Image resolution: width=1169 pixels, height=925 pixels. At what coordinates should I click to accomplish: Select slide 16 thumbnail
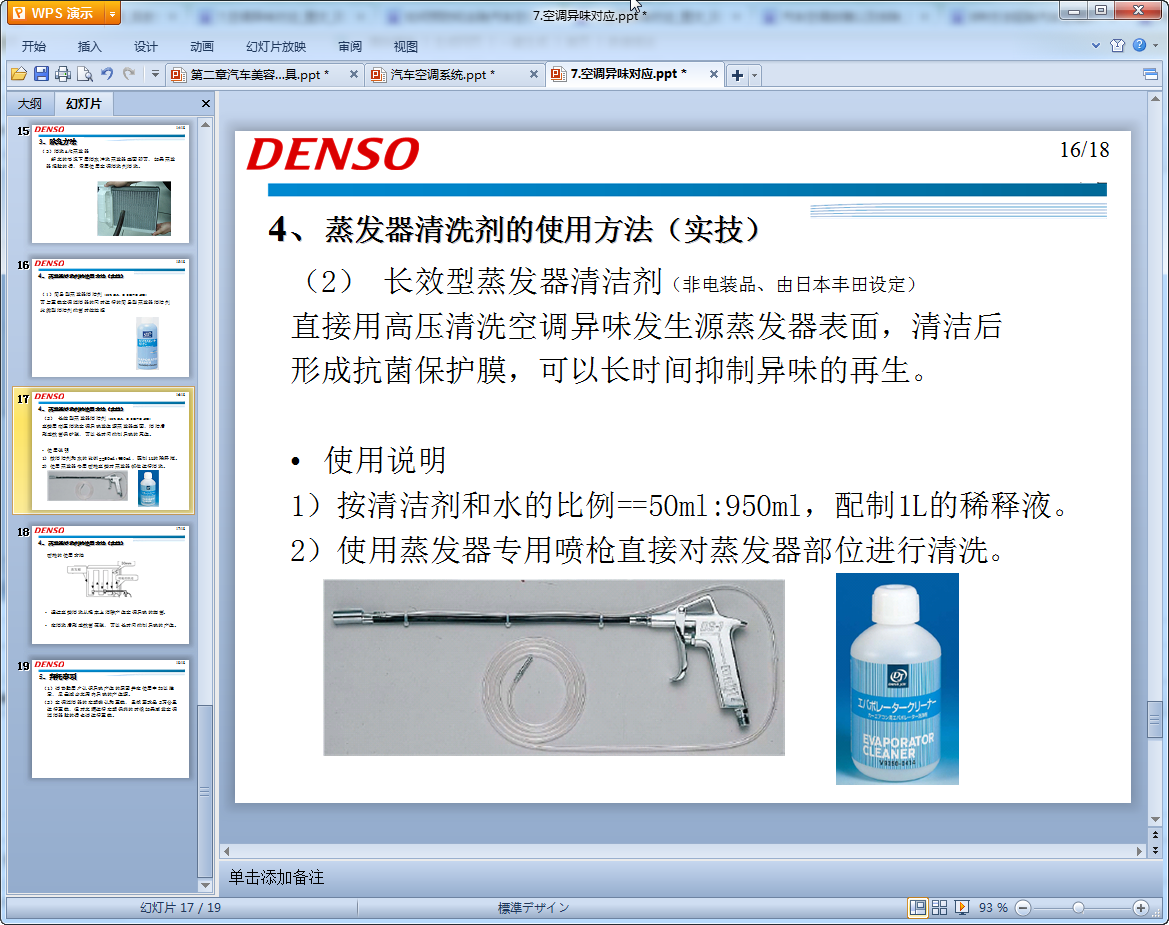(110, 318)
